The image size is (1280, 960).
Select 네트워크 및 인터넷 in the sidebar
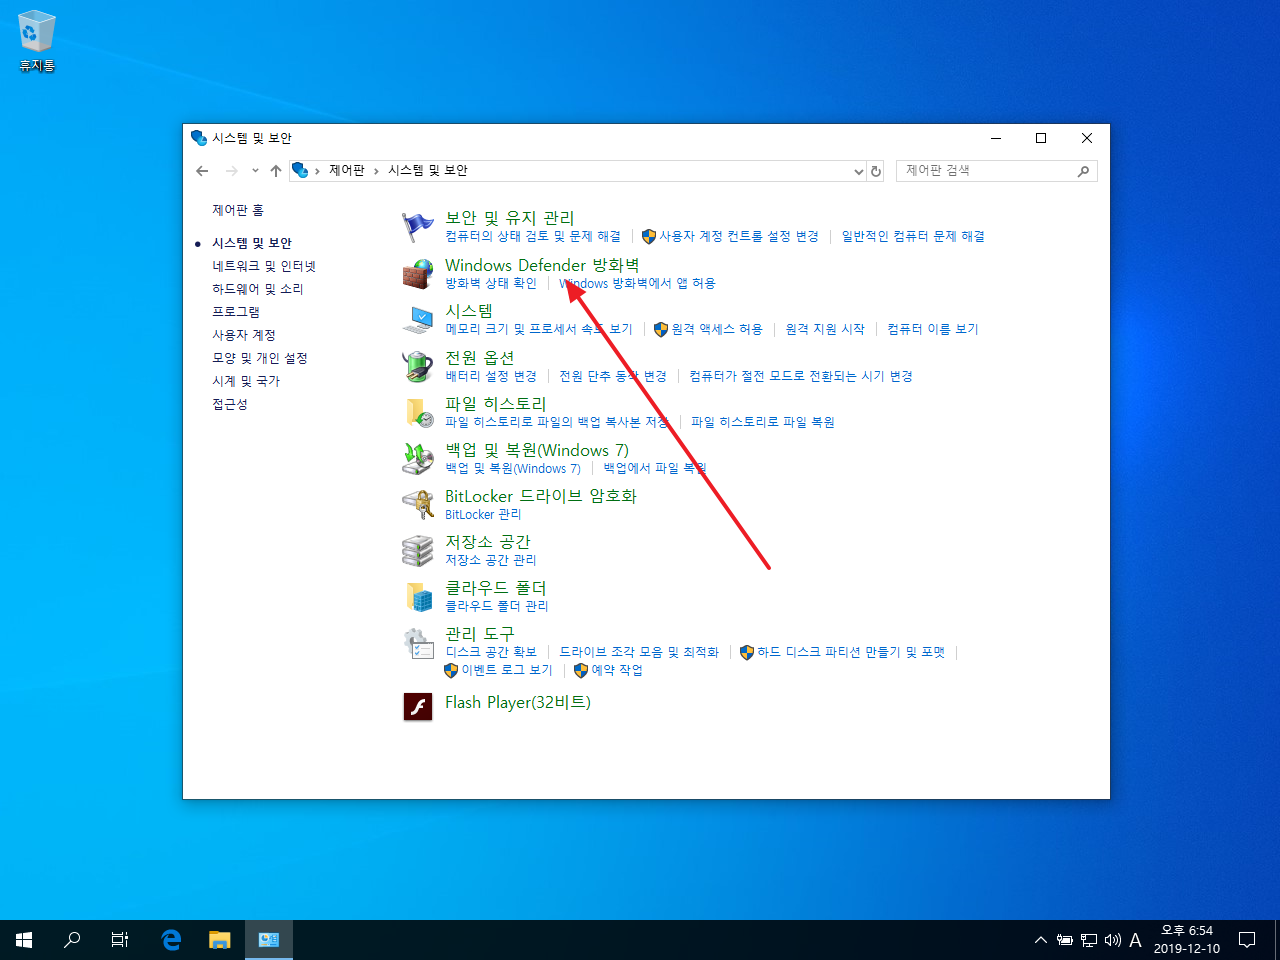coord(263,265)
